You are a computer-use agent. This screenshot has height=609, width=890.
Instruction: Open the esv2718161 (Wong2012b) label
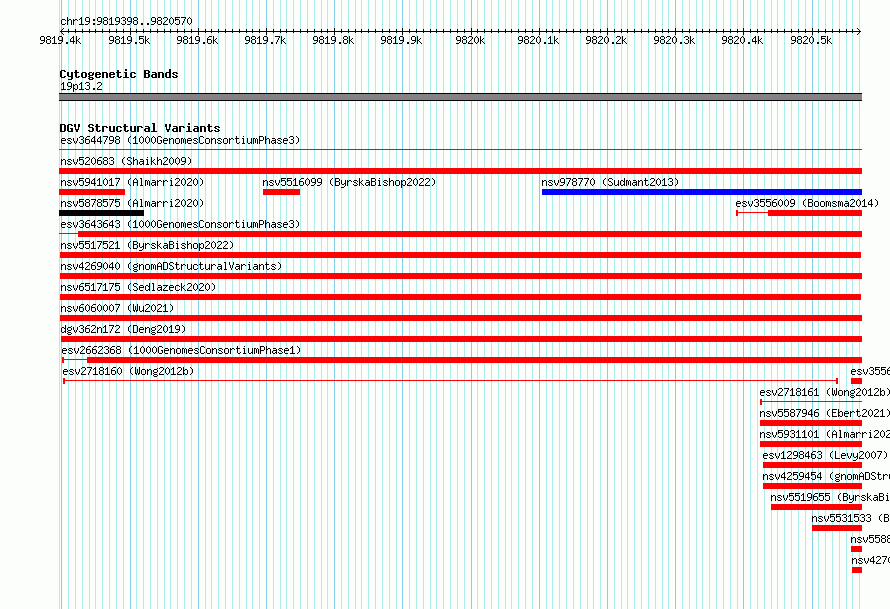pos(824,392)
